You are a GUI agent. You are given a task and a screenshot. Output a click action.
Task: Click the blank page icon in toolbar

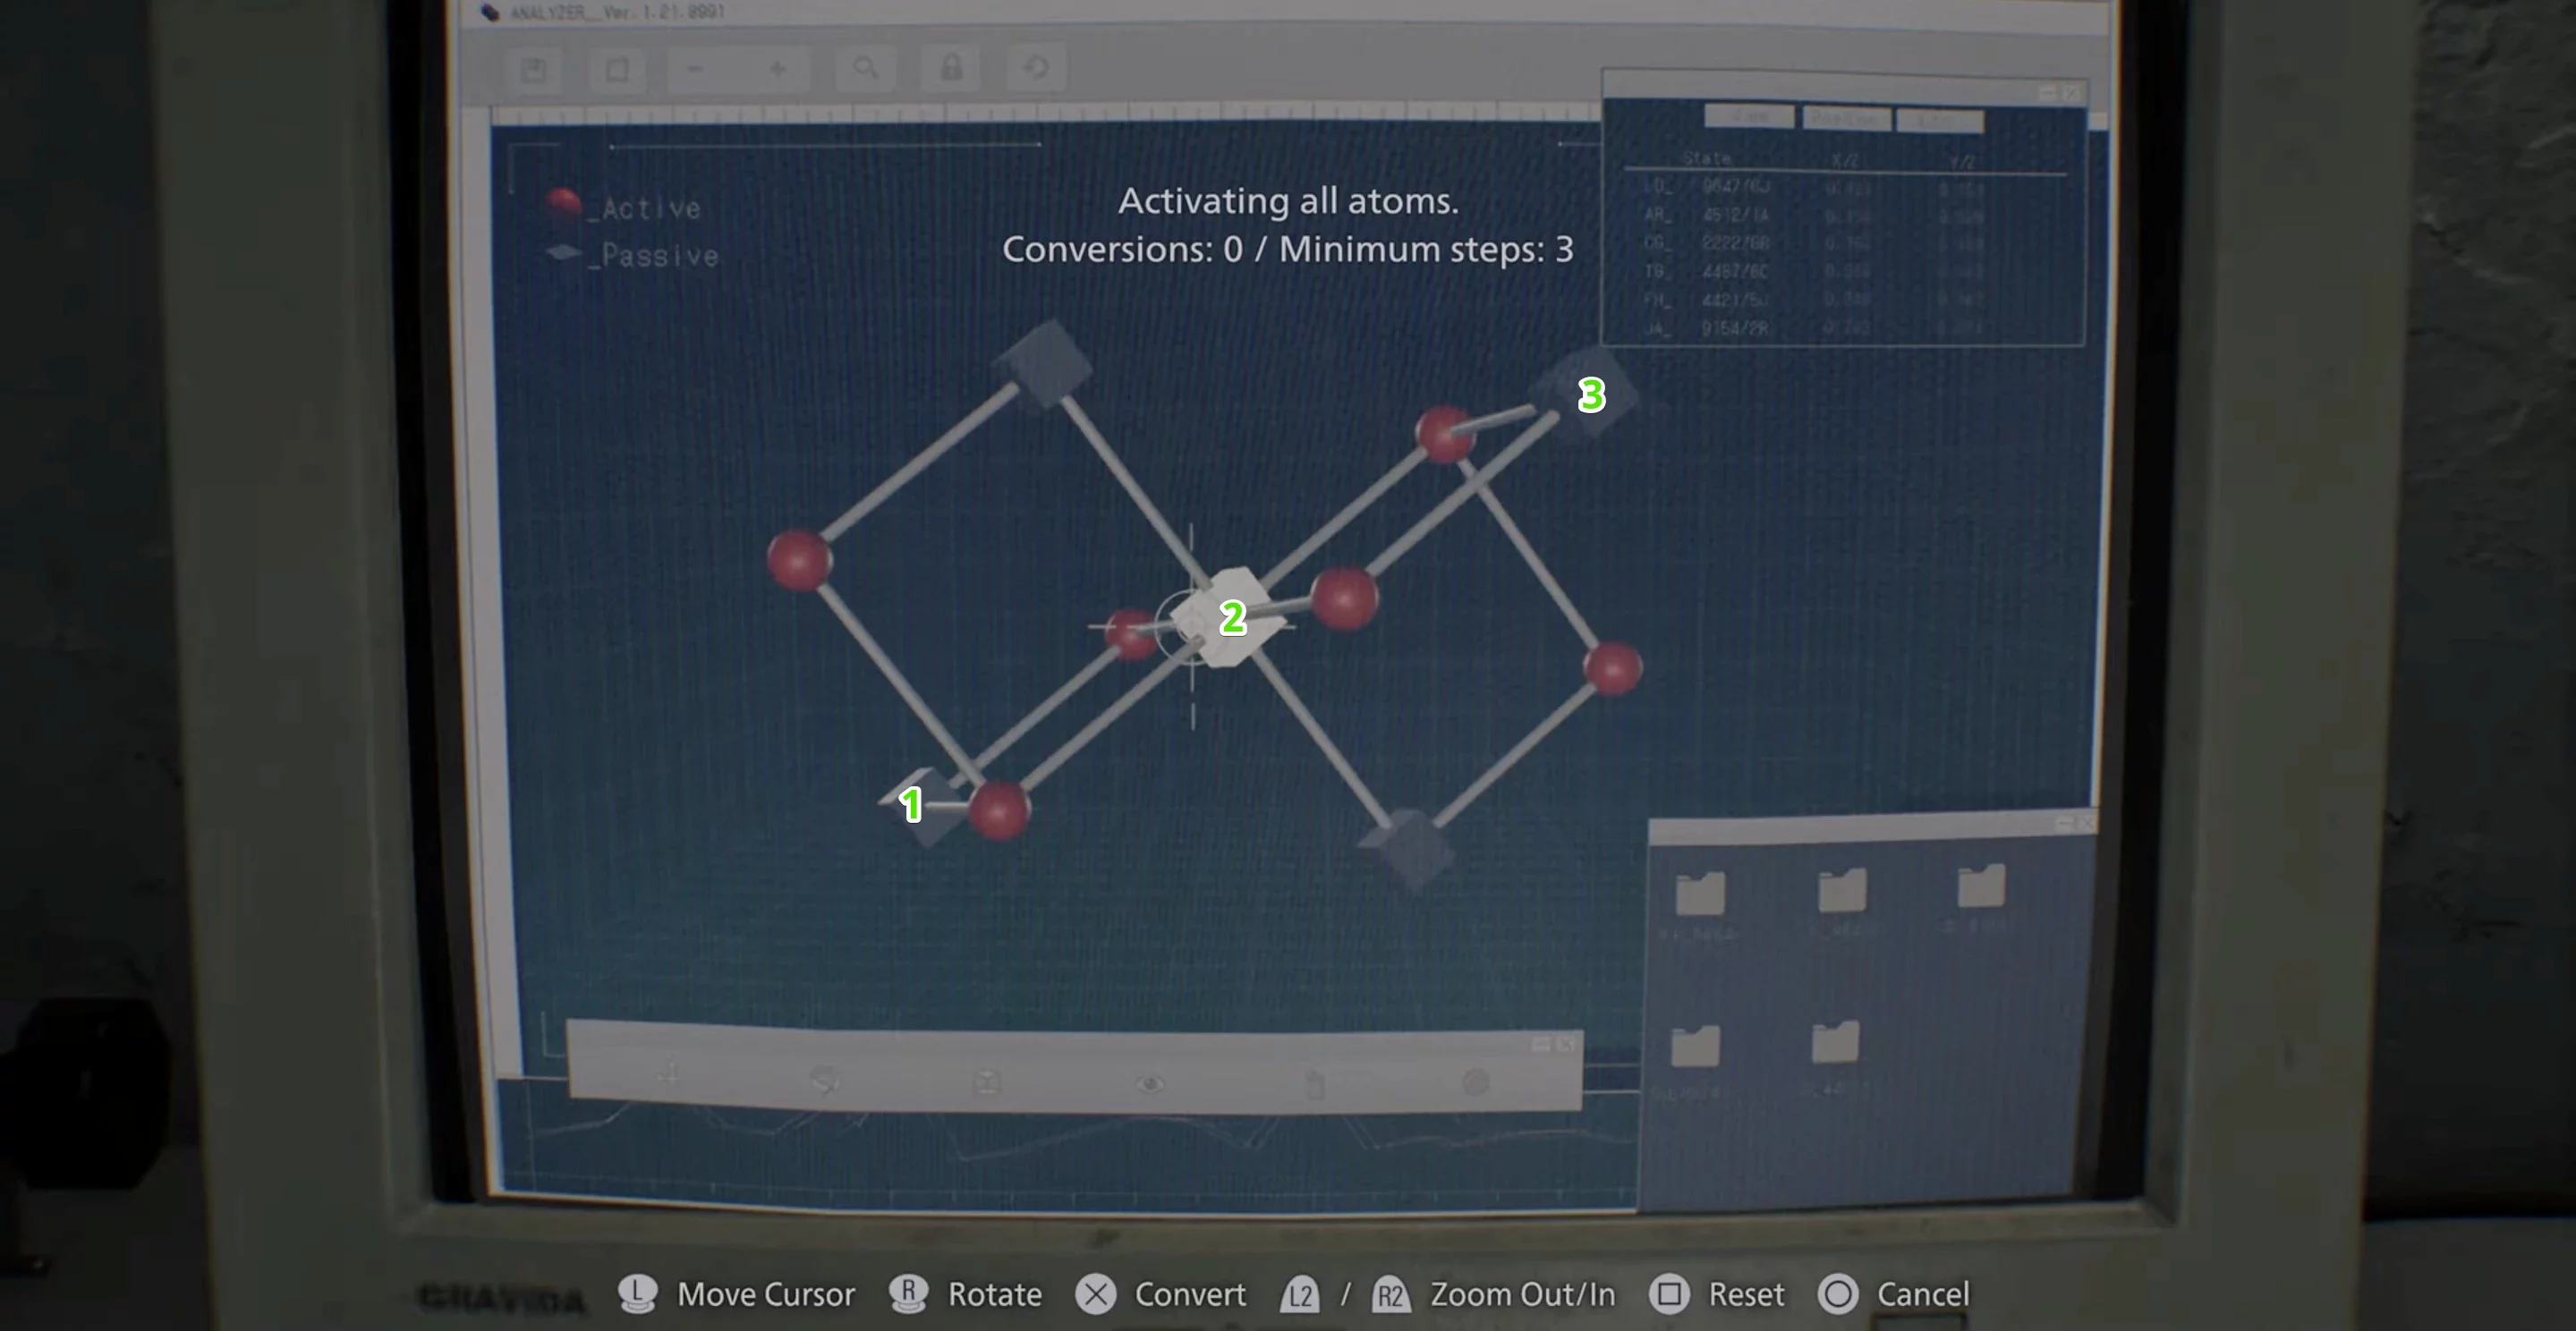pos(617,69)
